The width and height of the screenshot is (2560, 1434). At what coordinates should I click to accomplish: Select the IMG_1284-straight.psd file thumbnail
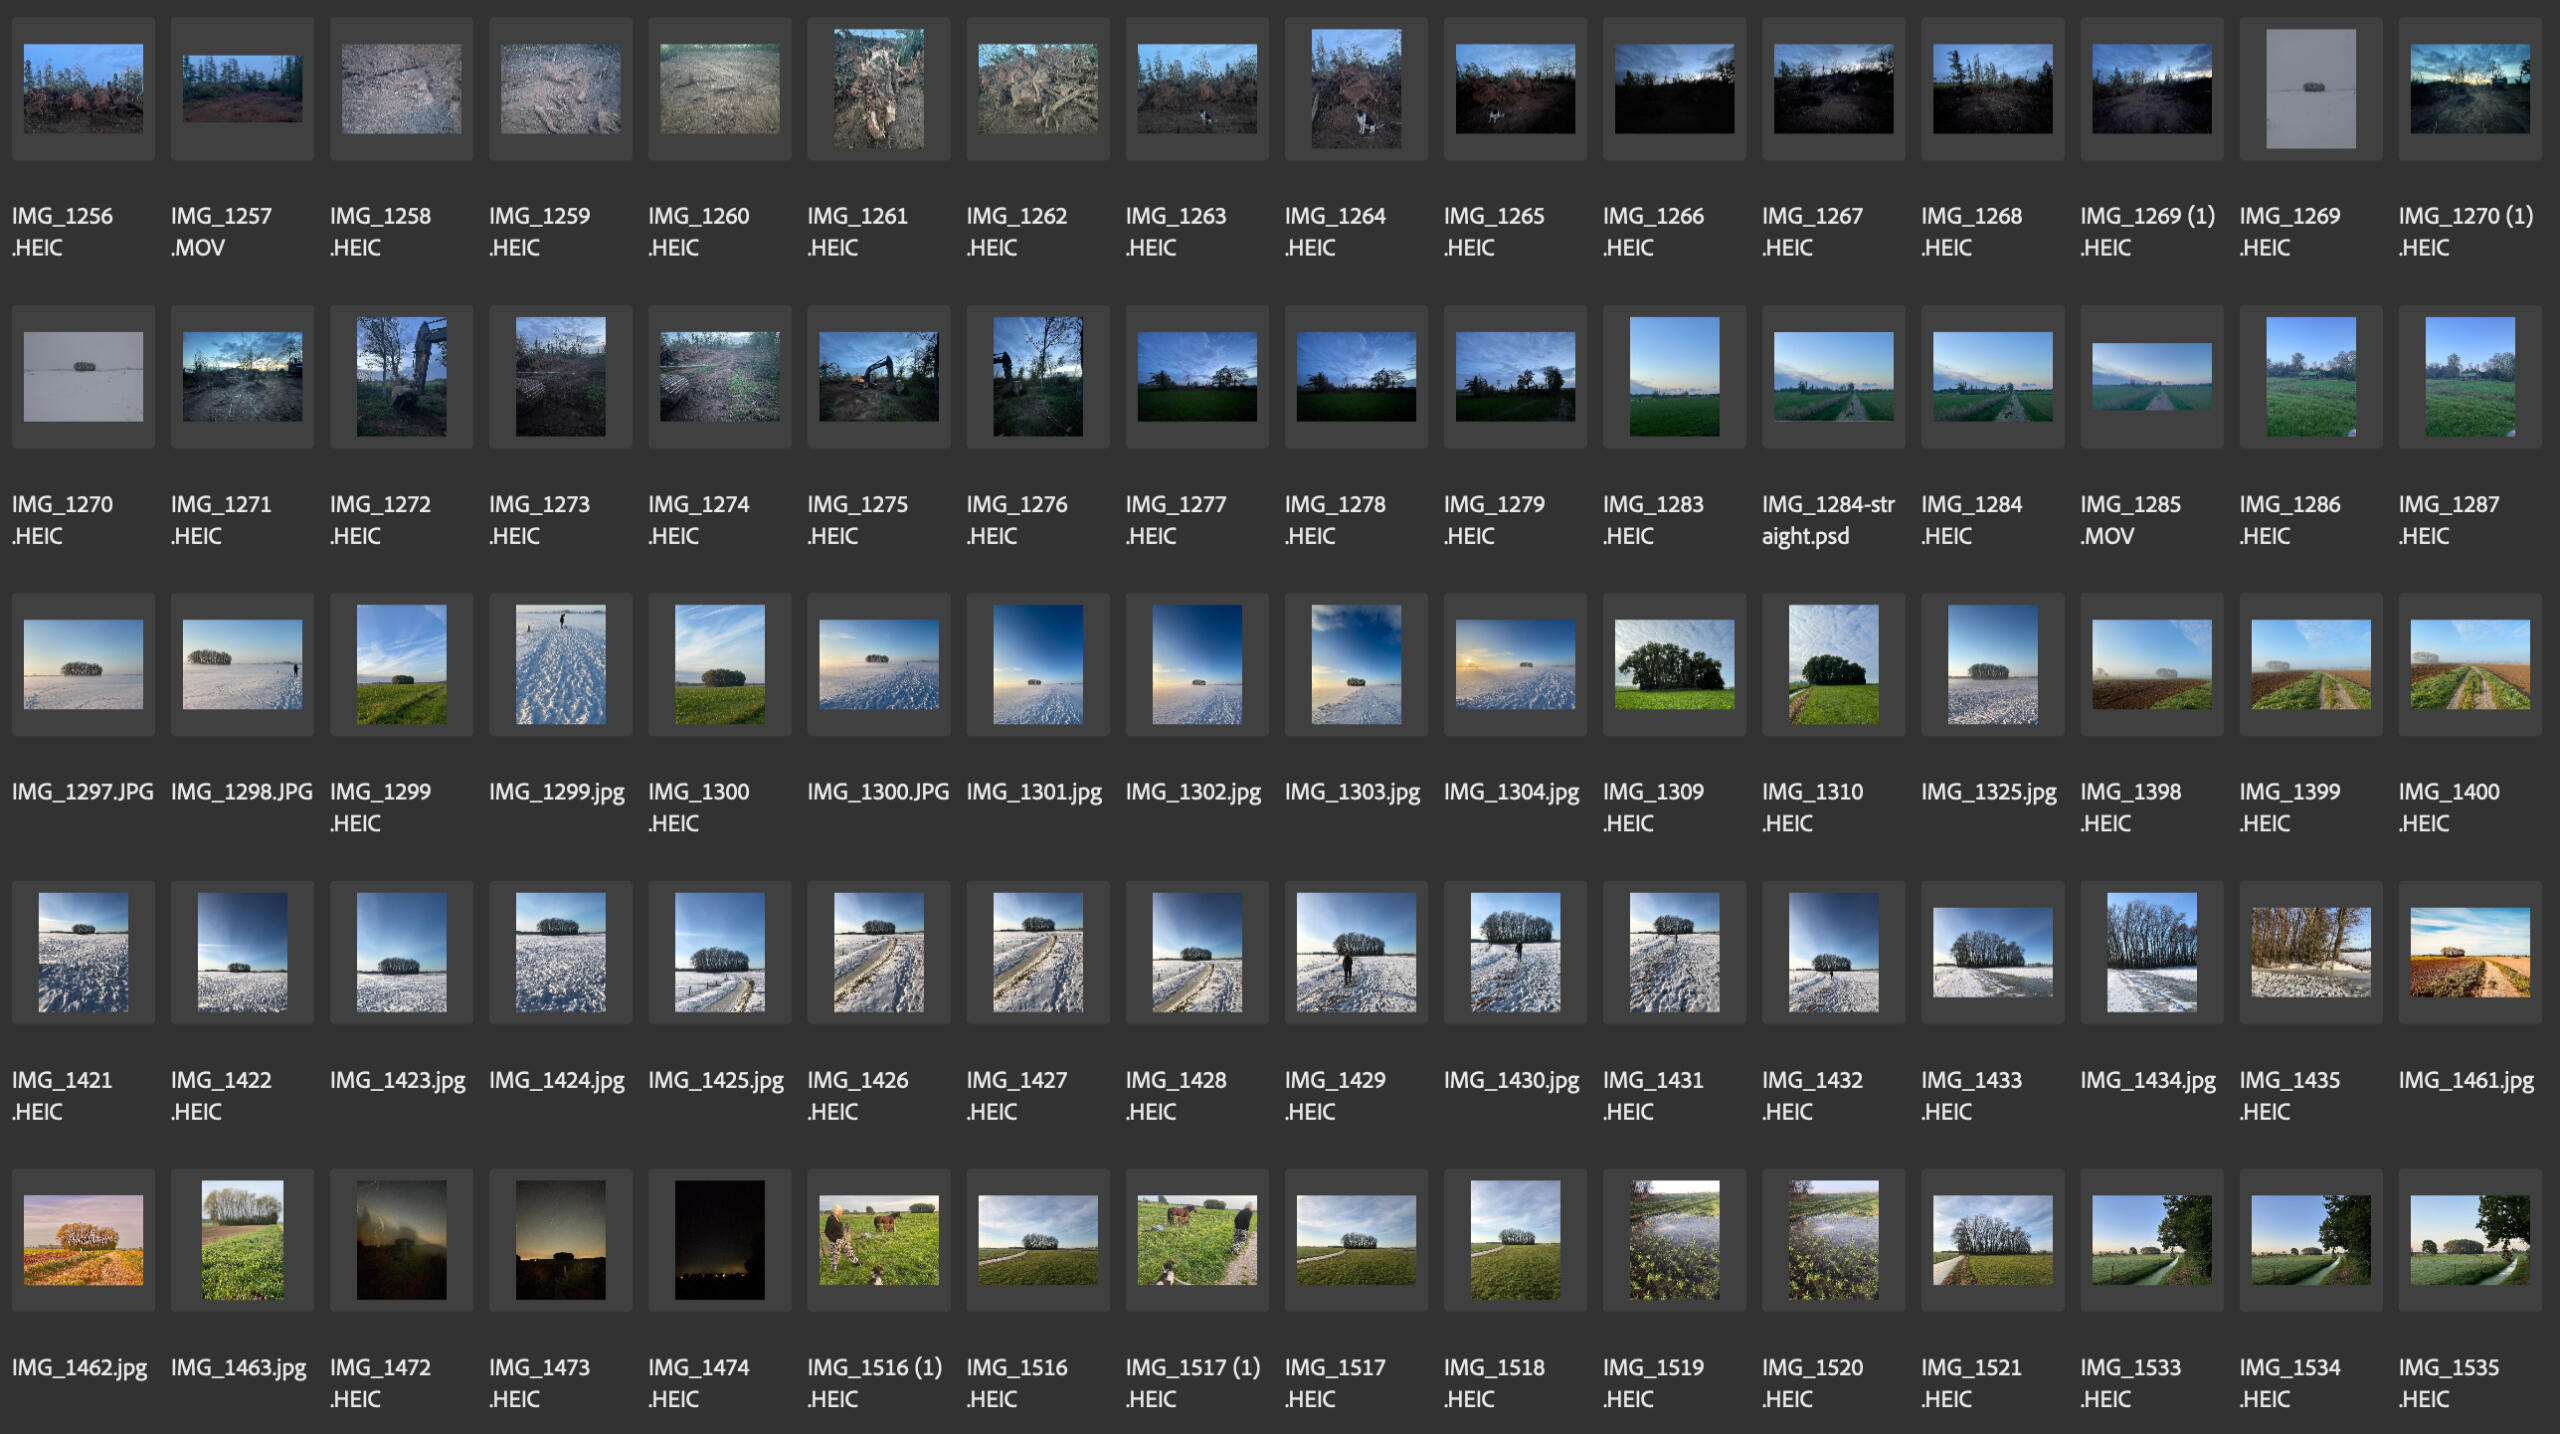click(1833, 376)
